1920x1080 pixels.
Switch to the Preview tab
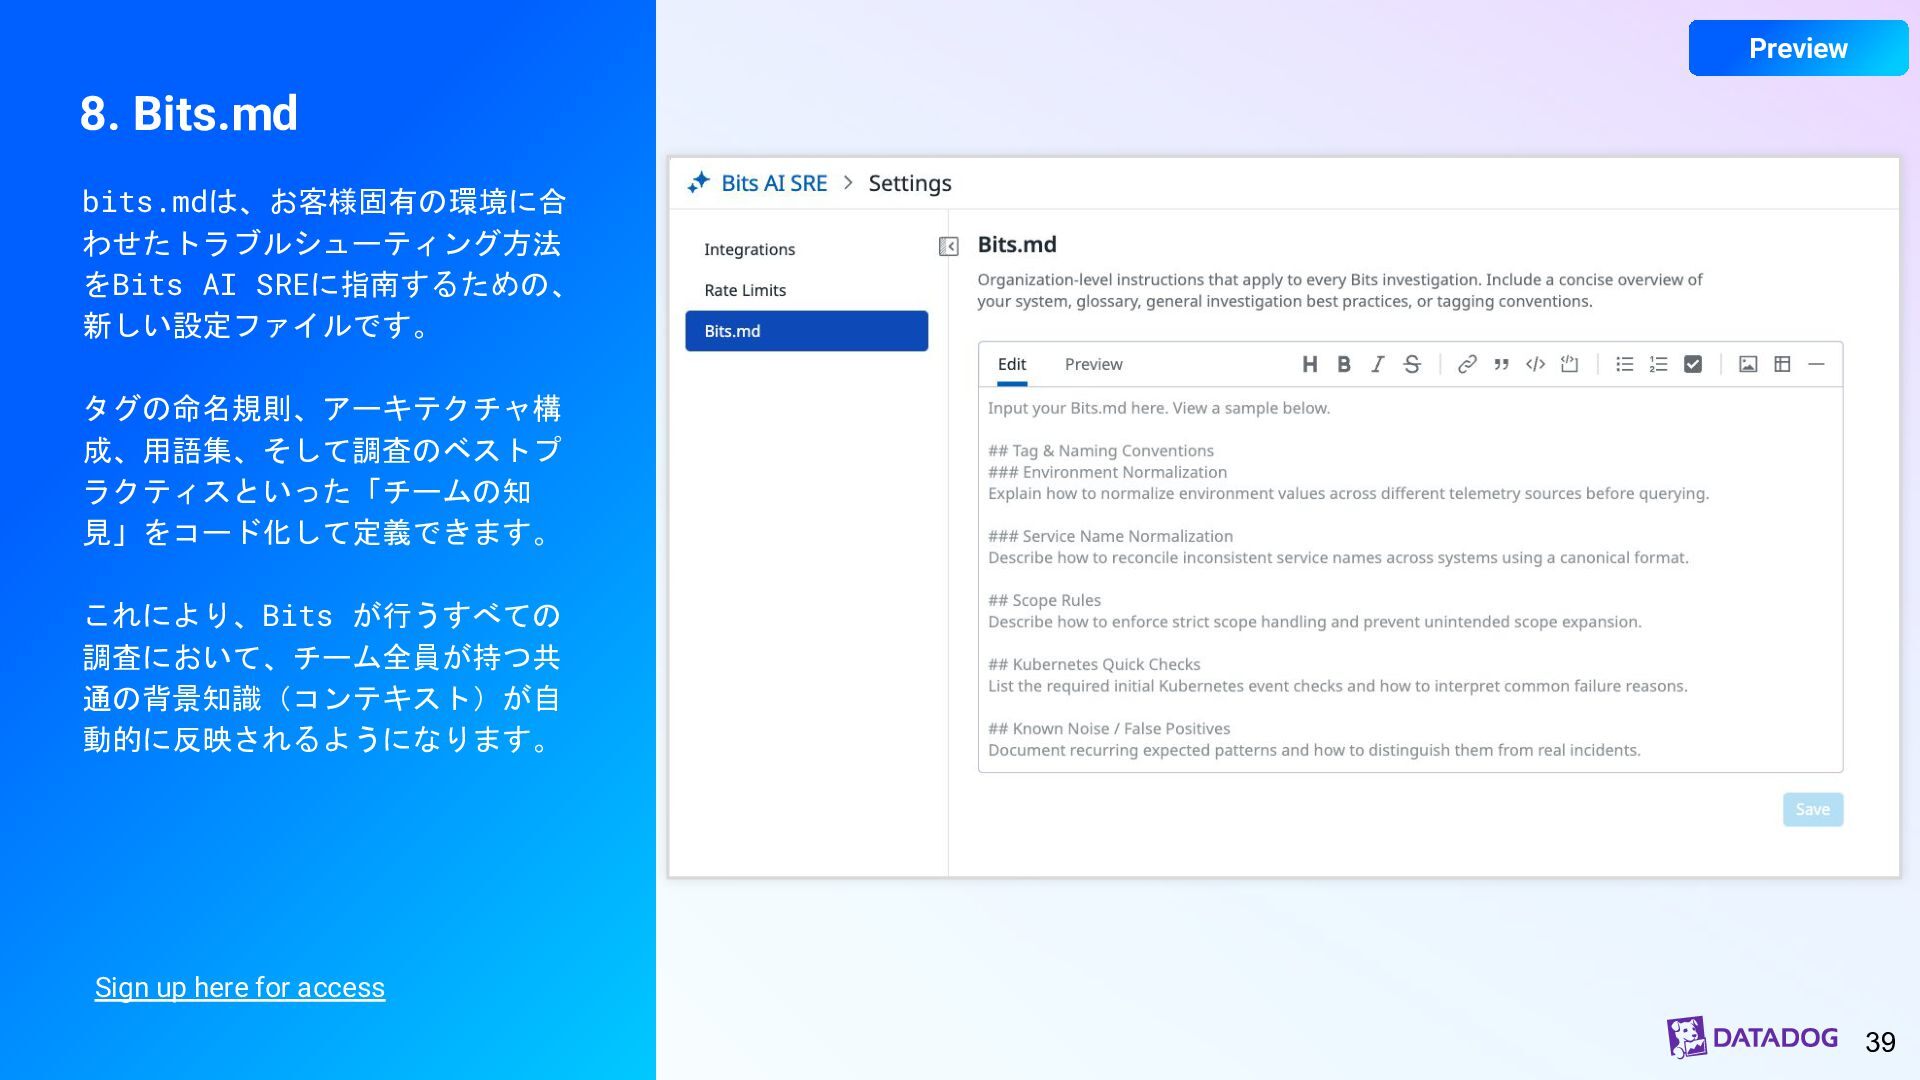pos(1093,364)
